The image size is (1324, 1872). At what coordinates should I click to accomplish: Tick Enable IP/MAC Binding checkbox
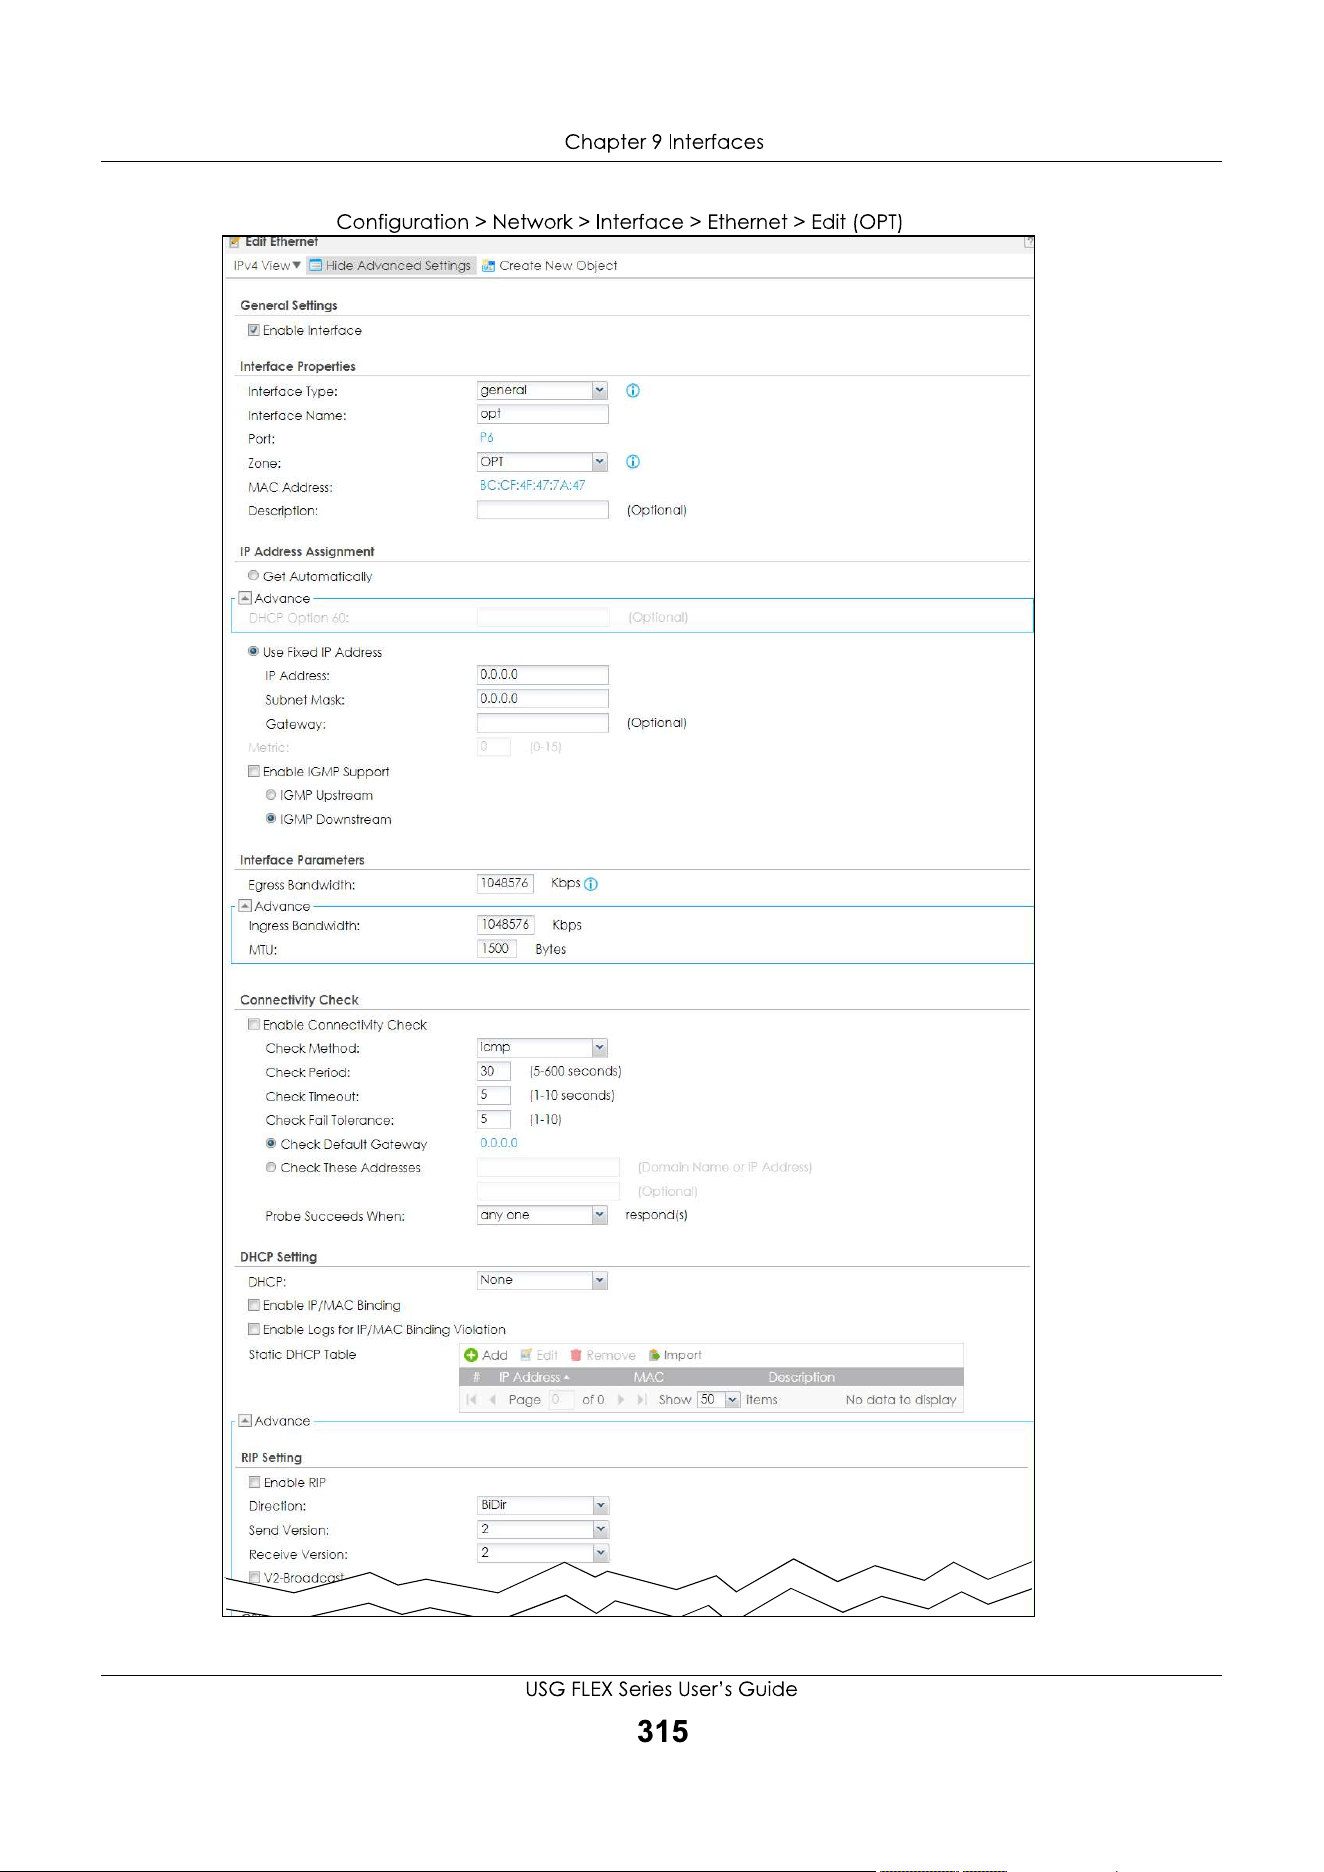[254, 1306]
